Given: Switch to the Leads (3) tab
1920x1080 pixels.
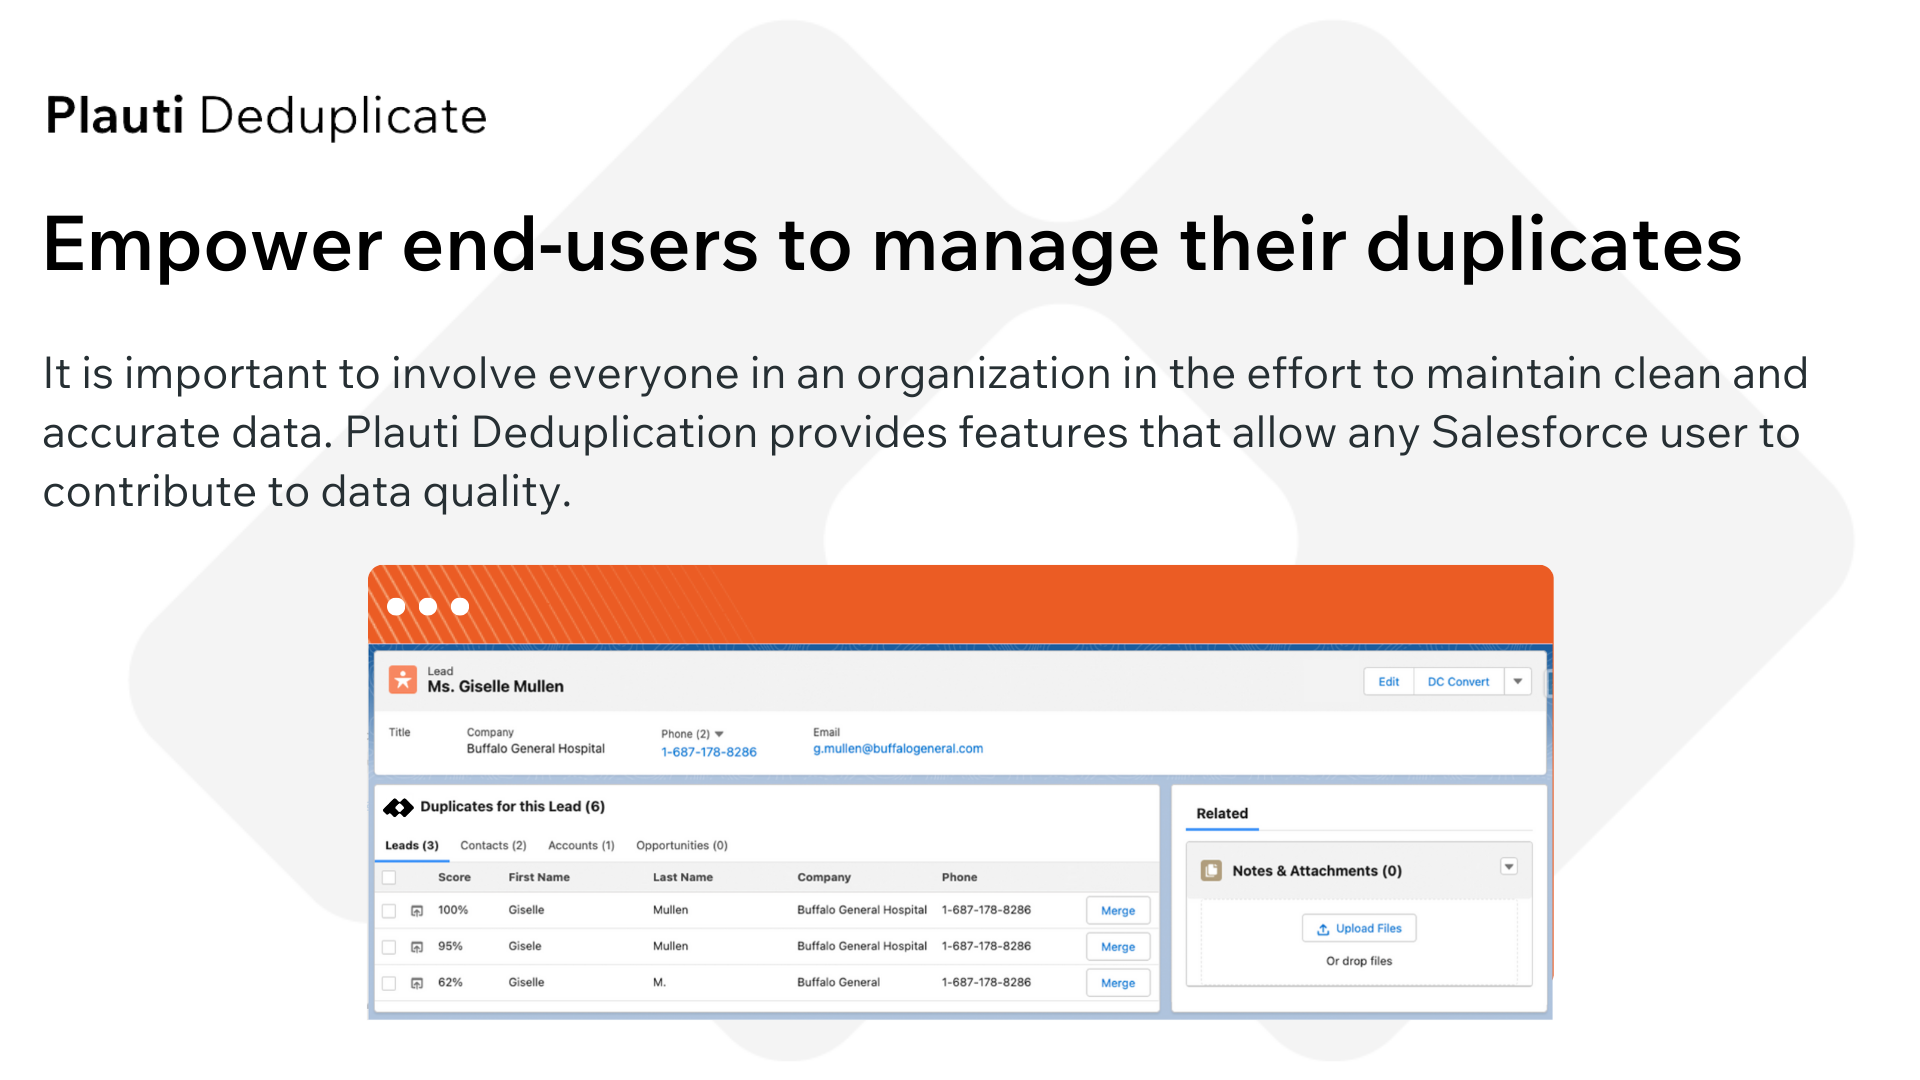Looking at the screenshot, I should (412, 846).
